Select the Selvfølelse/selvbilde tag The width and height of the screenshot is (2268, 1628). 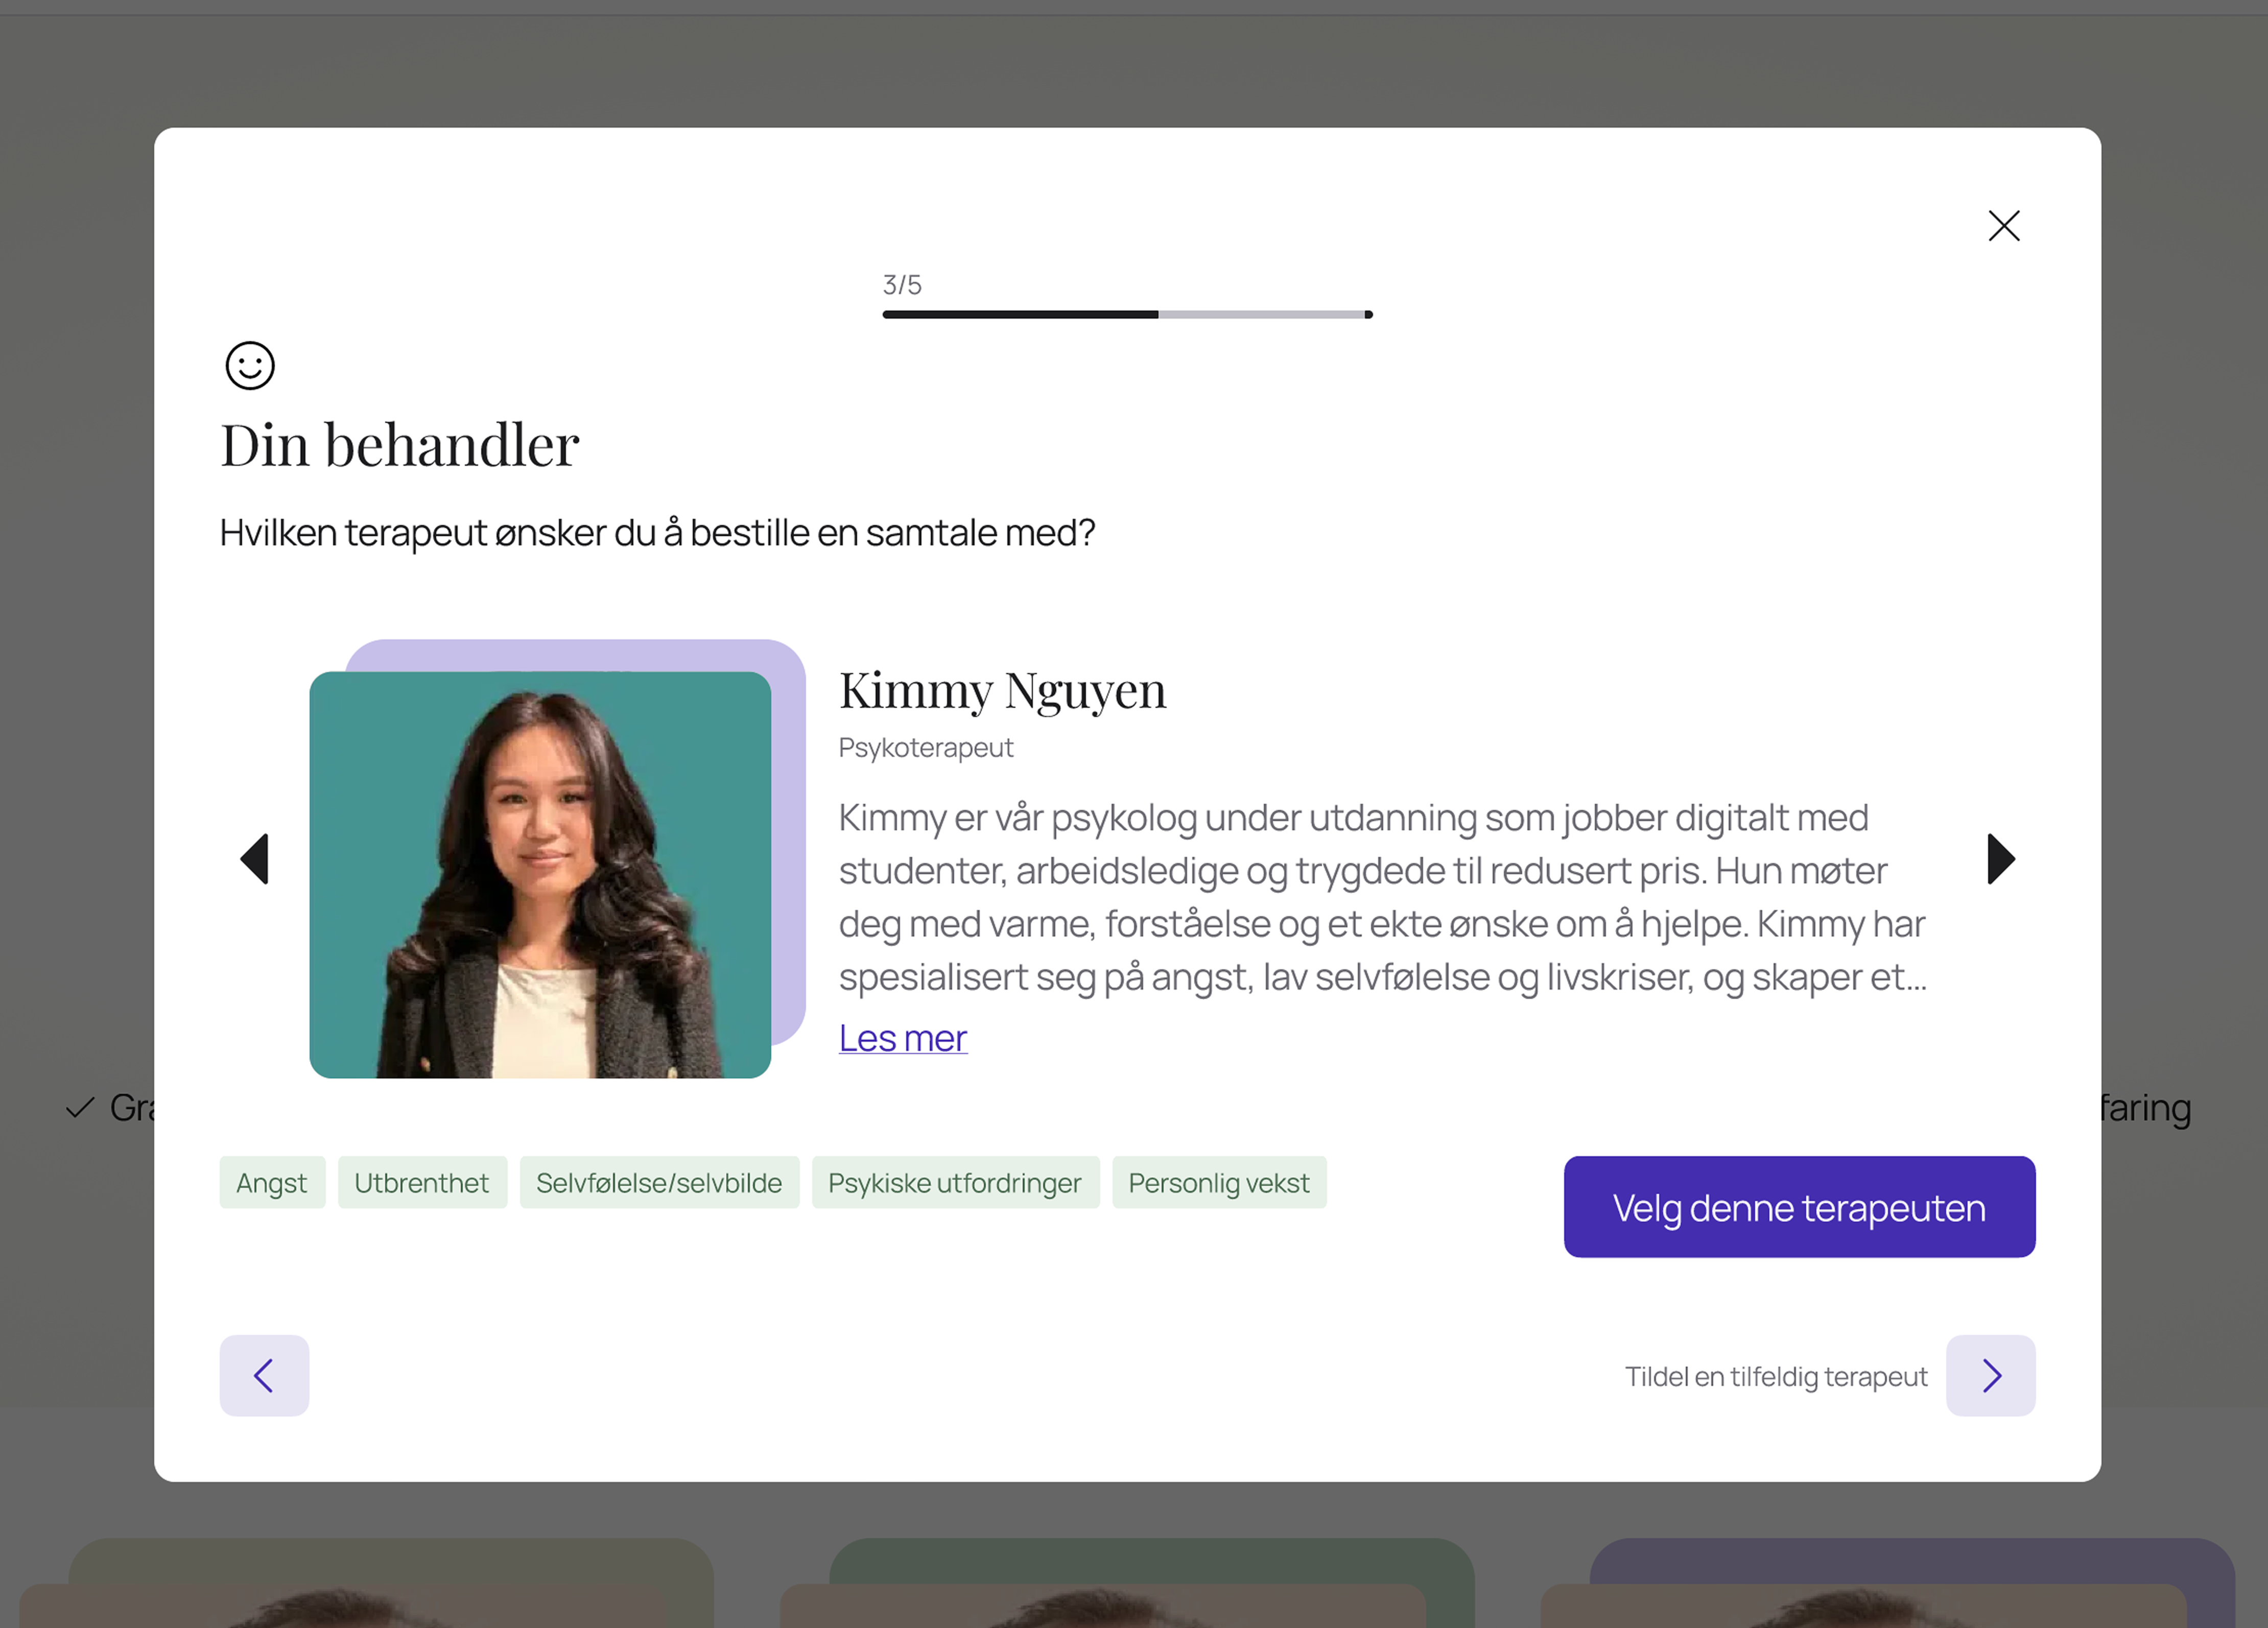(x=659, y=1183)
